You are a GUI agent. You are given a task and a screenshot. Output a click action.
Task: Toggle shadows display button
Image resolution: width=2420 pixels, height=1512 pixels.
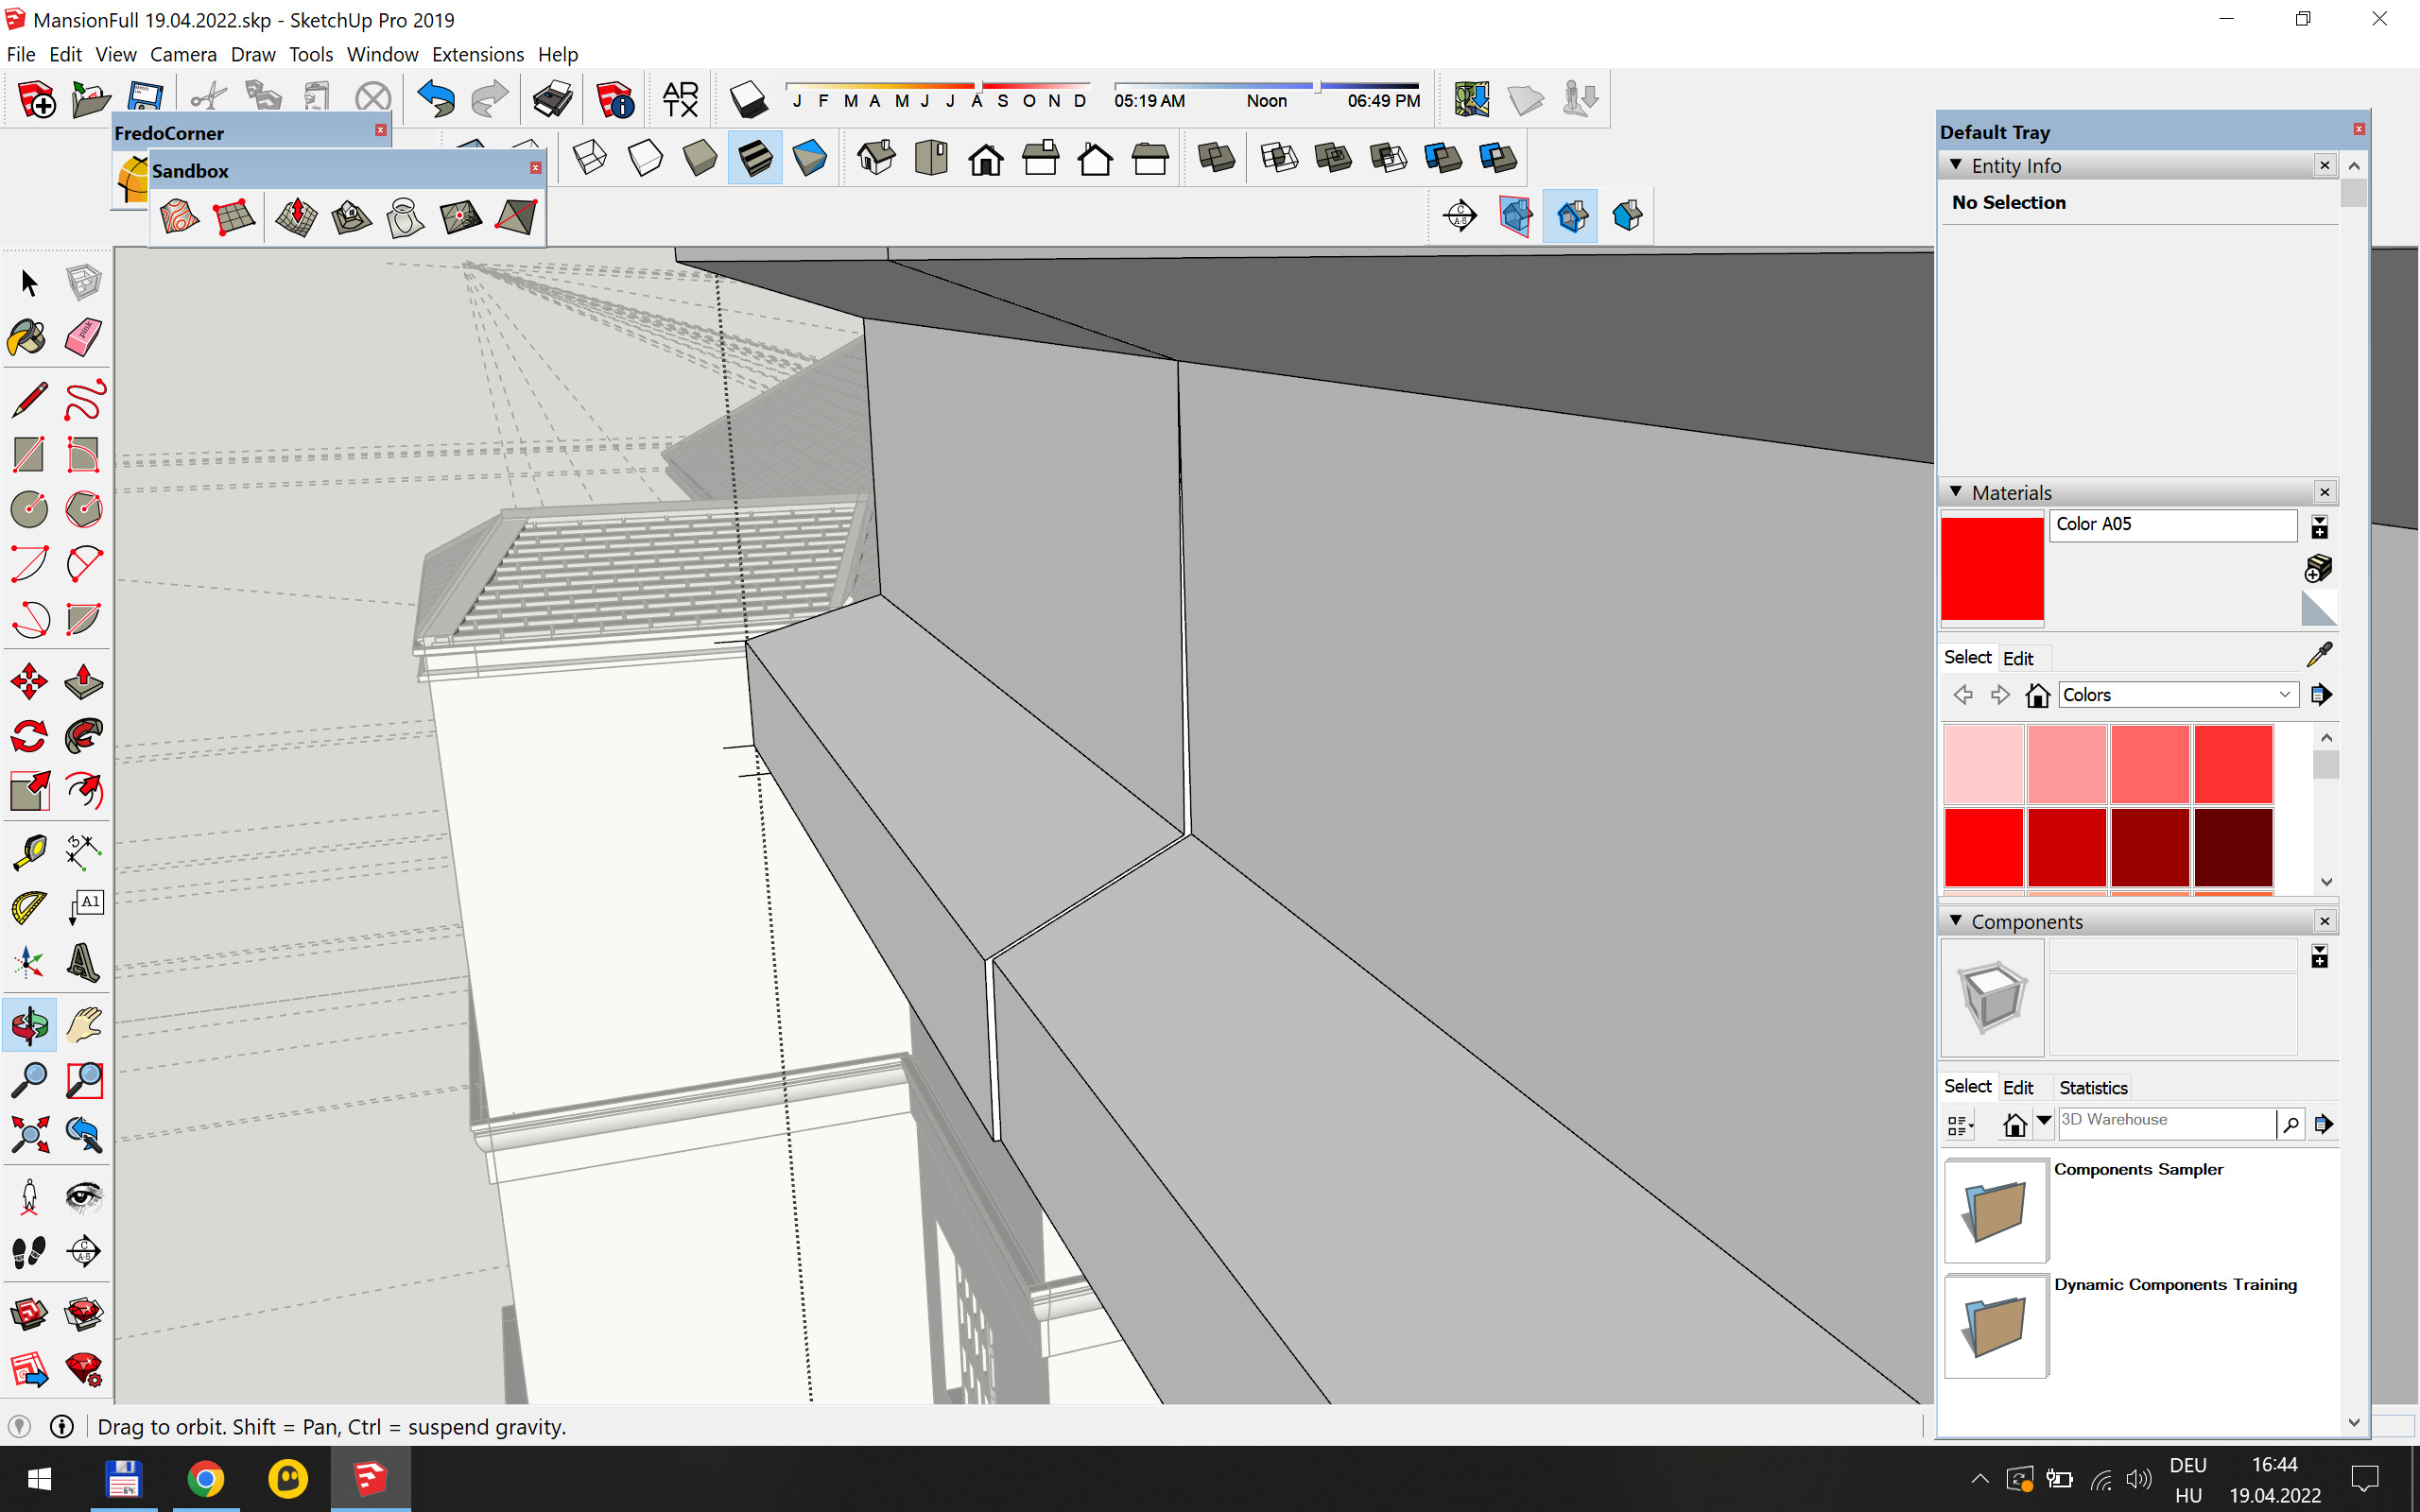click(748, 99)
